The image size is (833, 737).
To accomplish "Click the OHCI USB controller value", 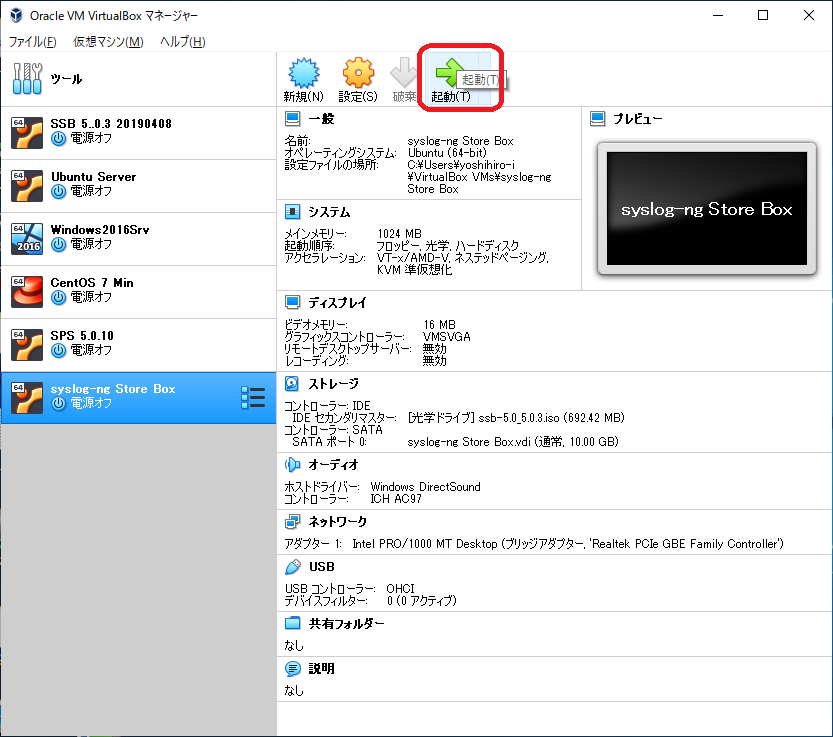I will click(400, 589).
